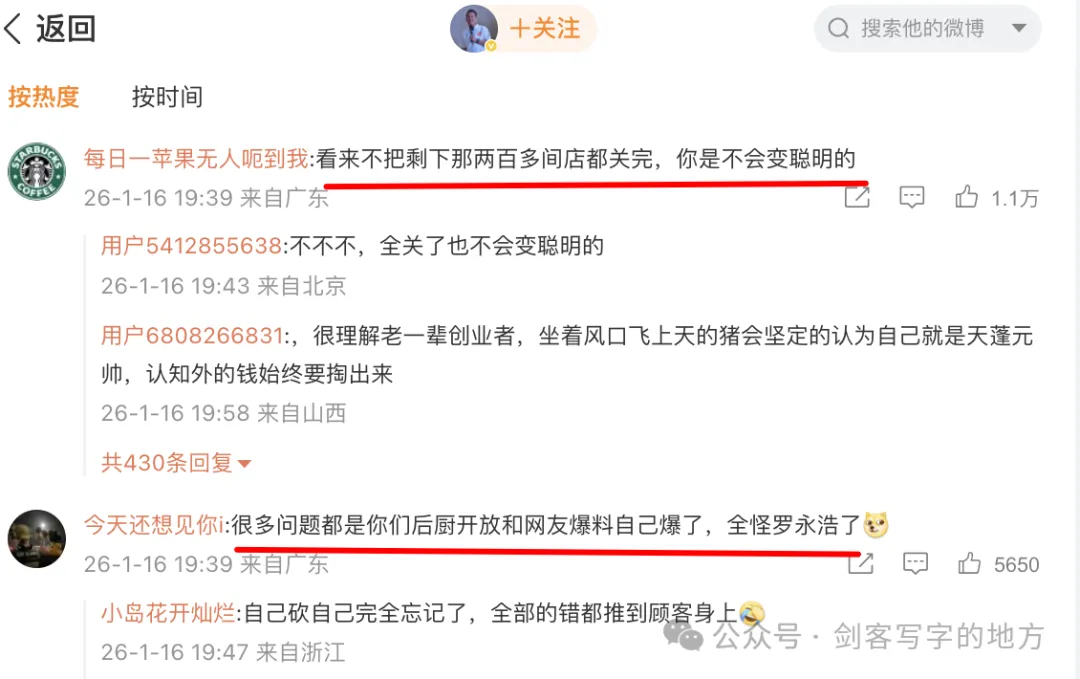The width and height of the screenshot is (1080, 679).
Task: Reply to 今天还想见你i comment icon
Action: coord(915,563)
